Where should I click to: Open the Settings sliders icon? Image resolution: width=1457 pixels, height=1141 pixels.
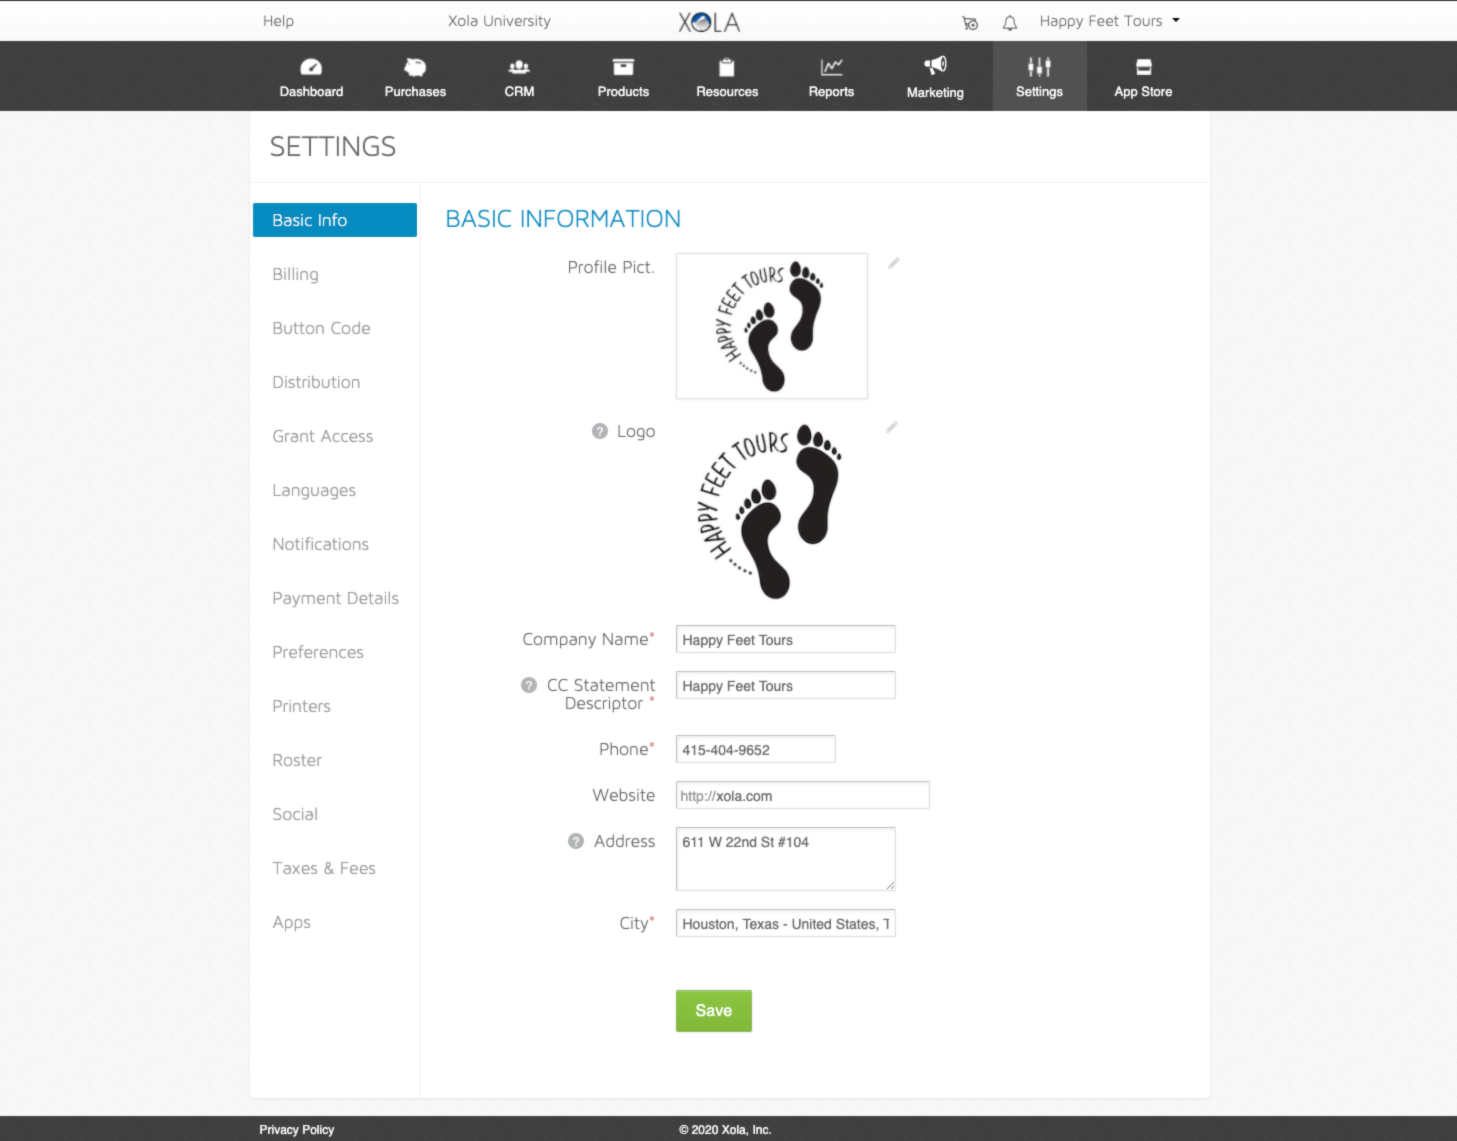pos(1039,67)
